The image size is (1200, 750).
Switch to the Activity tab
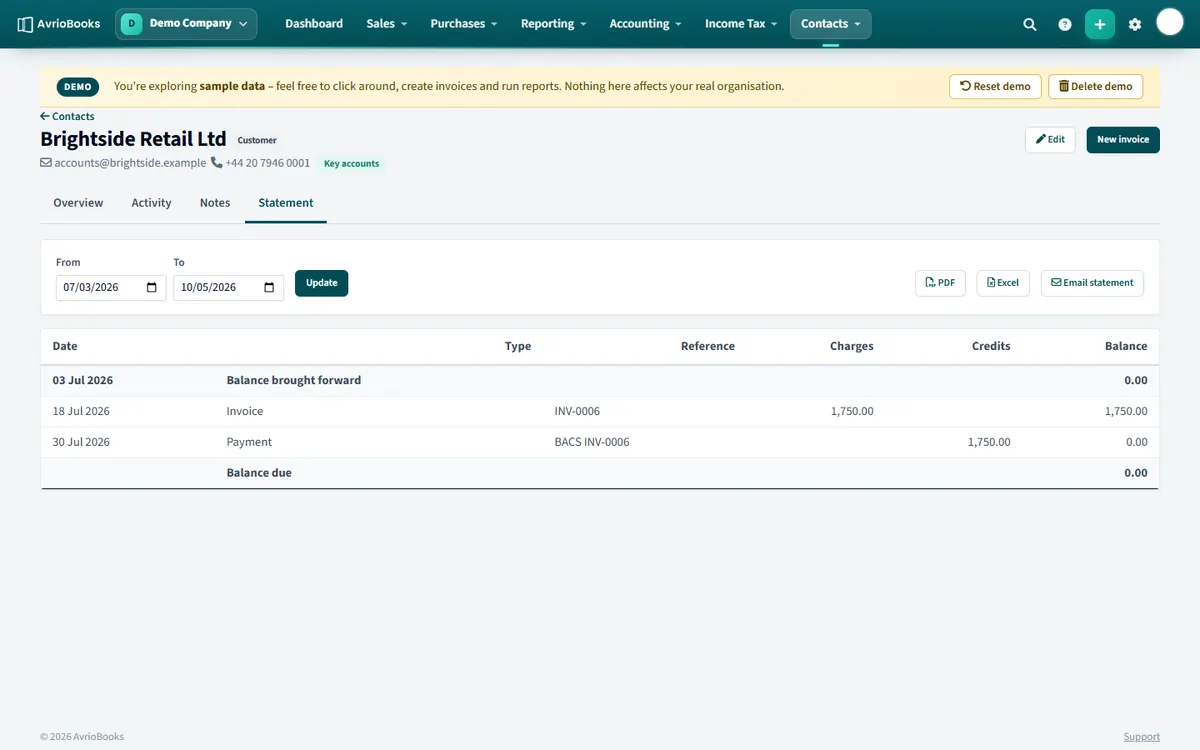pos(151,203)
